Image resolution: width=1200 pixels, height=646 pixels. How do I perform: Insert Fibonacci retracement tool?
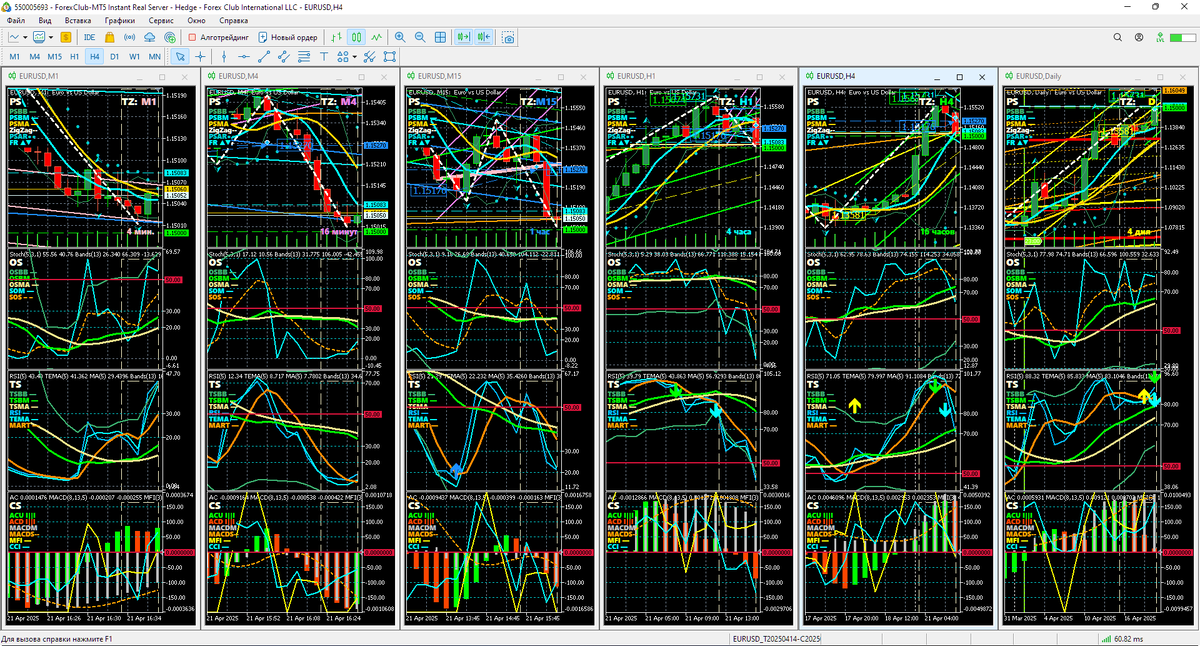[304, 57]
